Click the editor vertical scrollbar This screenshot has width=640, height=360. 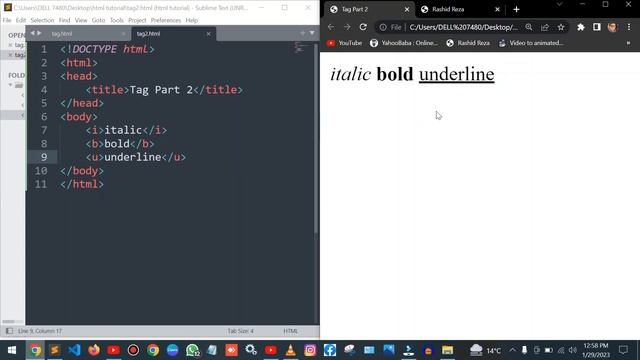pos(316,139)
